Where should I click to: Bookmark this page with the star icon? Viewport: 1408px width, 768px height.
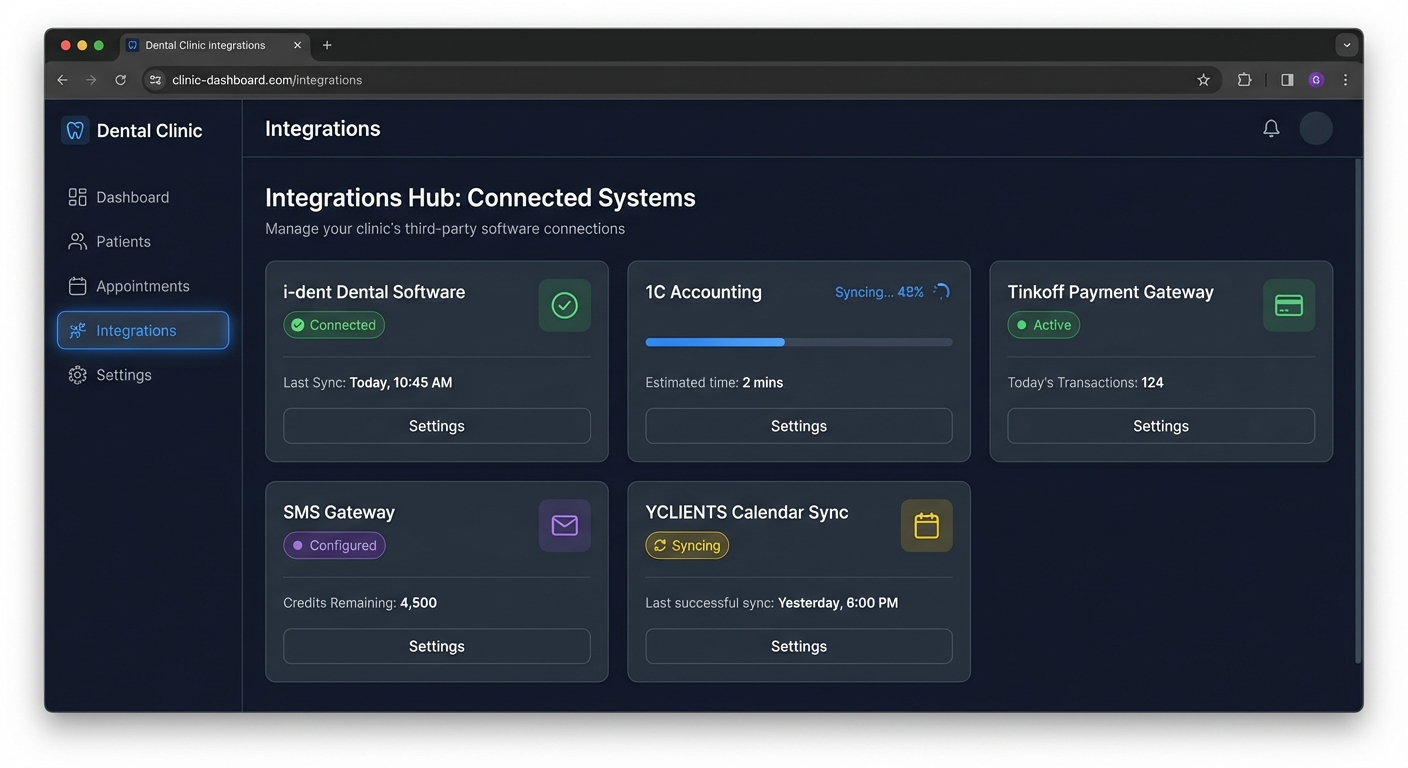(1203, 80)
